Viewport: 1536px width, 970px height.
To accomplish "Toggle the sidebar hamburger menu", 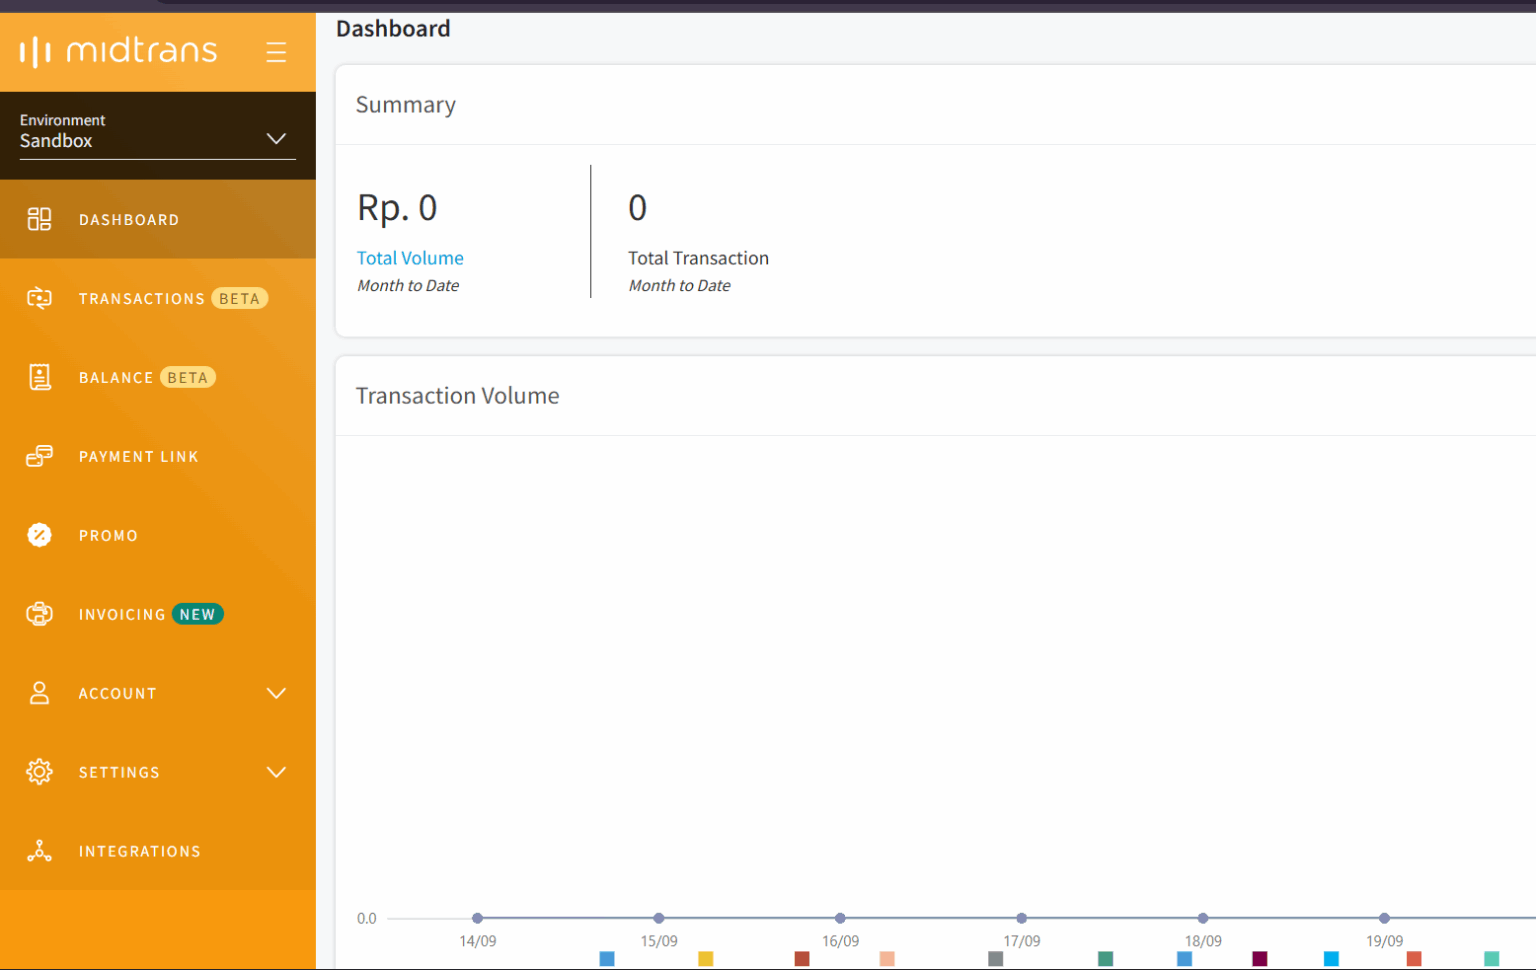I will click(x=276, y=52).
